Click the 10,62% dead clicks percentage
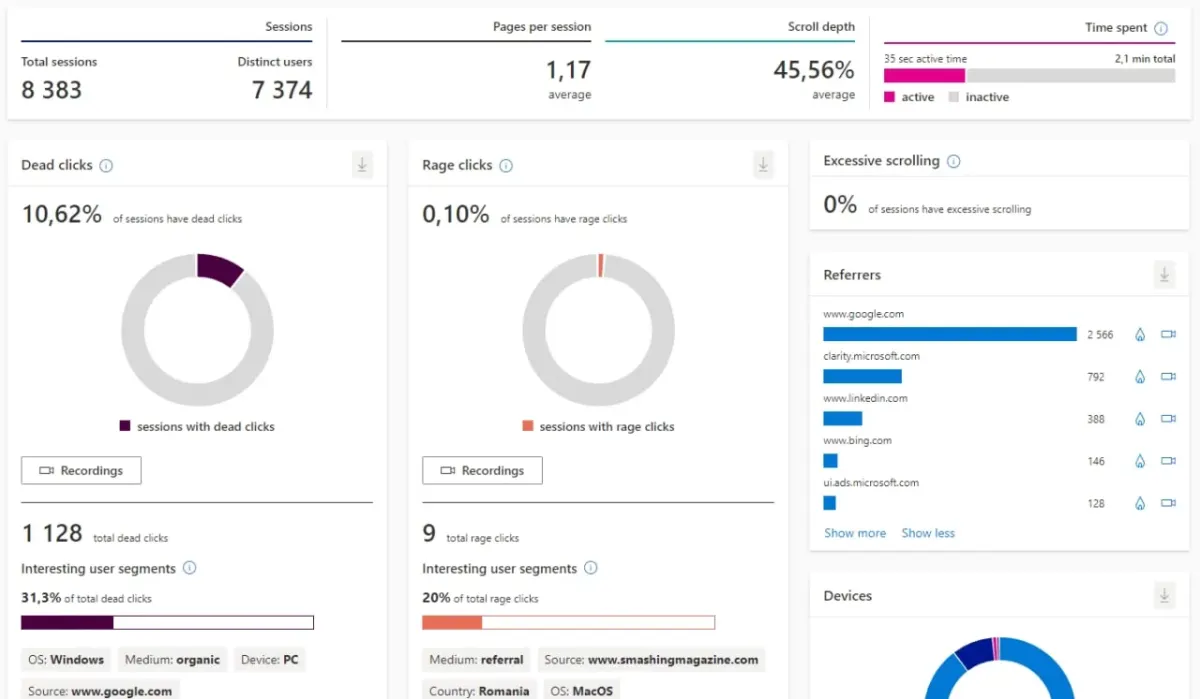This screenshot has width=1200, height=699. click(x=62, y=214)
